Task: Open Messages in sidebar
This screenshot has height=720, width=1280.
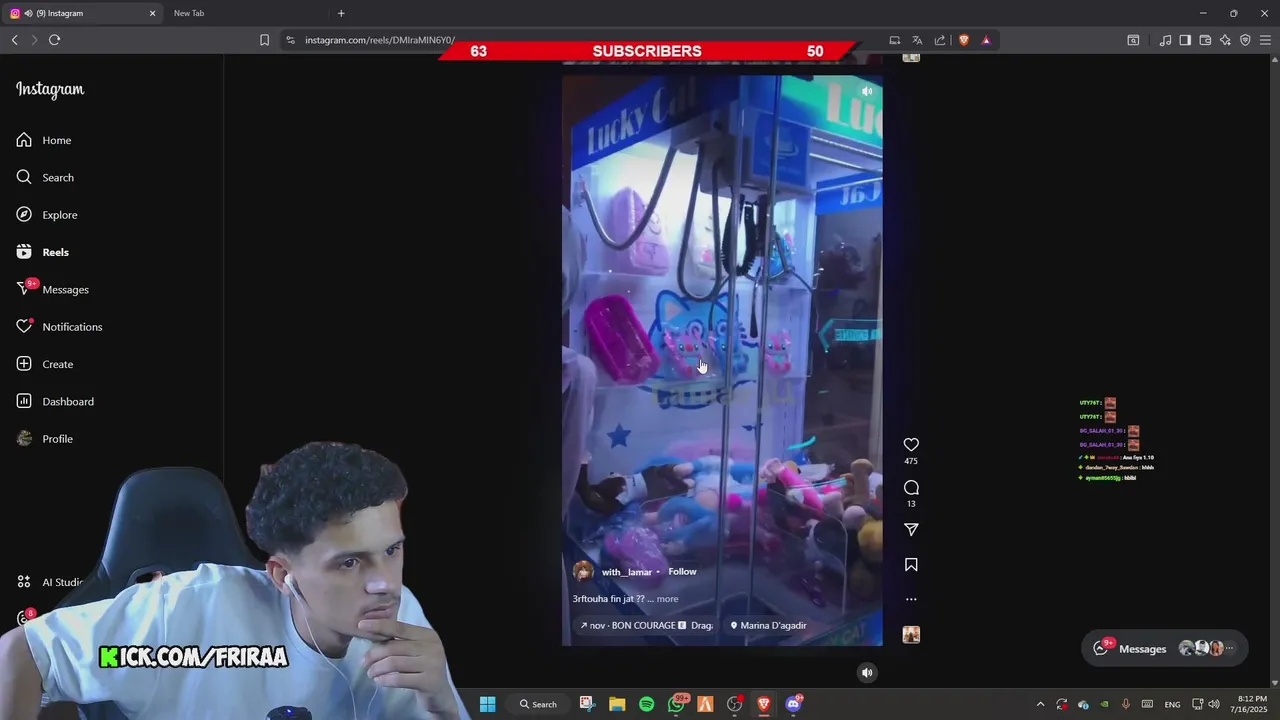Action: pyautogui.click(x=53, y=289)
